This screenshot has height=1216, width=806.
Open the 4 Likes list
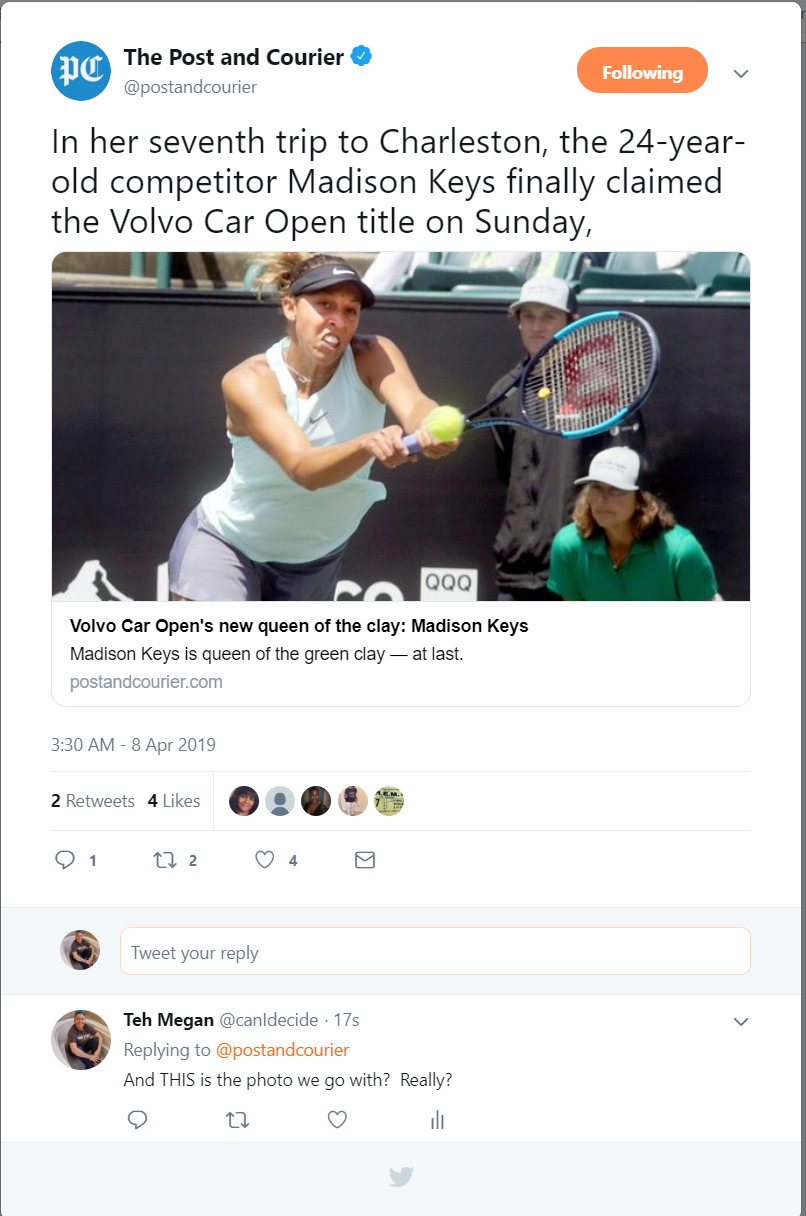pyautogui.click(x=174, y=801)
